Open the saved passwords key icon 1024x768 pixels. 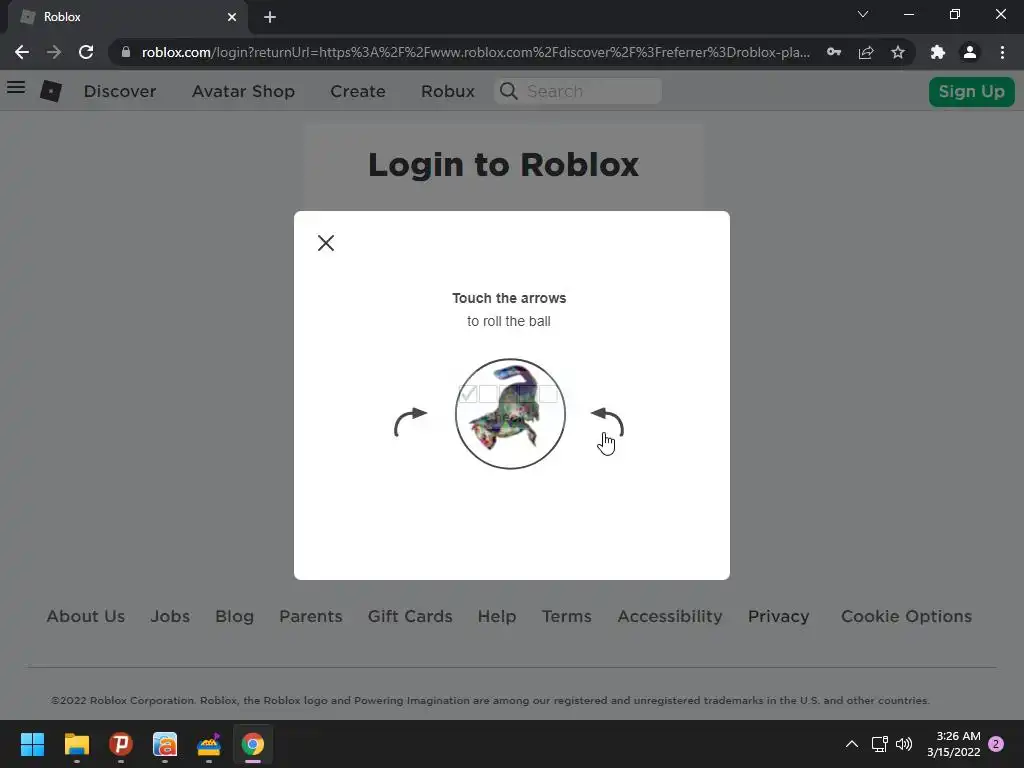click(x=834, y=52)
